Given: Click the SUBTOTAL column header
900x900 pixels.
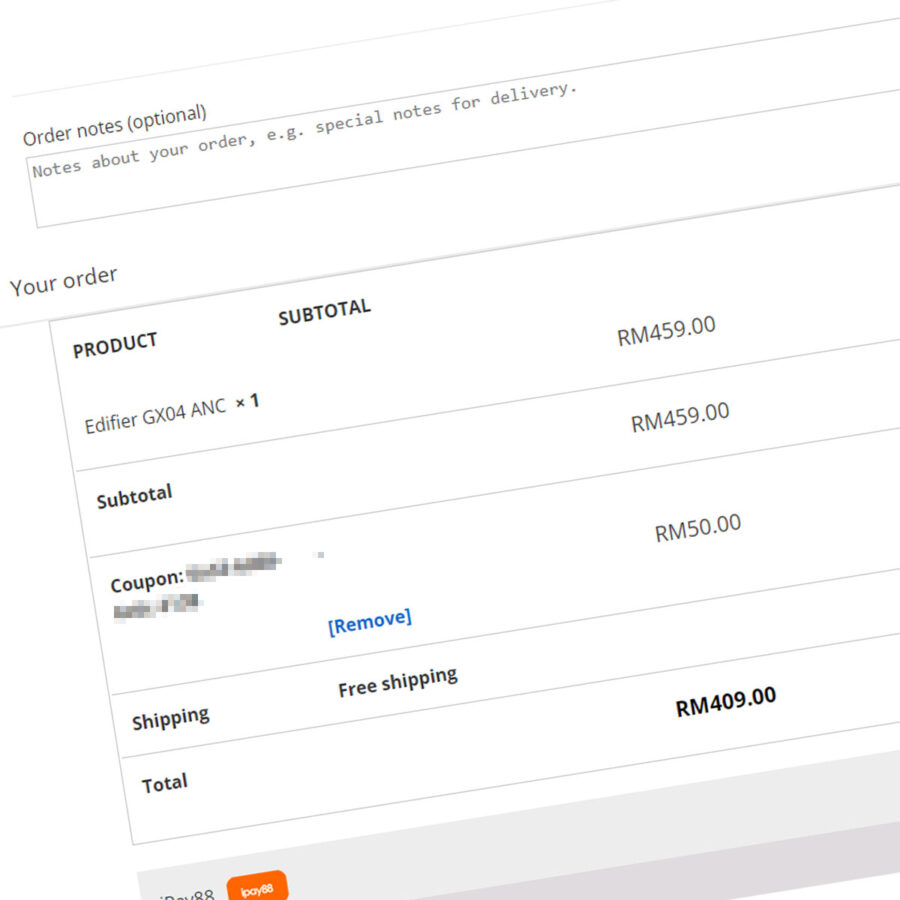Looking at the screenshot, I should 324,312.
